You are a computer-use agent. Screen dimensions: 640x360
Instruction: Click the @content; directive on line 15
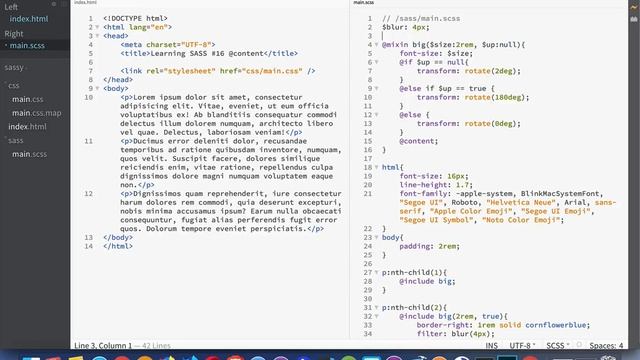pos(418,141)
